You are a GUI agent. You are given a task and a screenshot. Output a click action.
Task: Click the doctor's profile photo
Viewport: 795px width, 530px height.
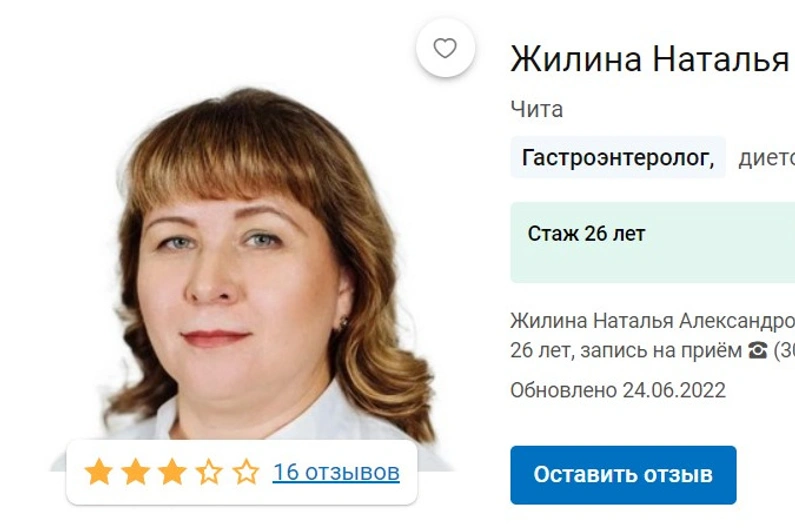254,269
